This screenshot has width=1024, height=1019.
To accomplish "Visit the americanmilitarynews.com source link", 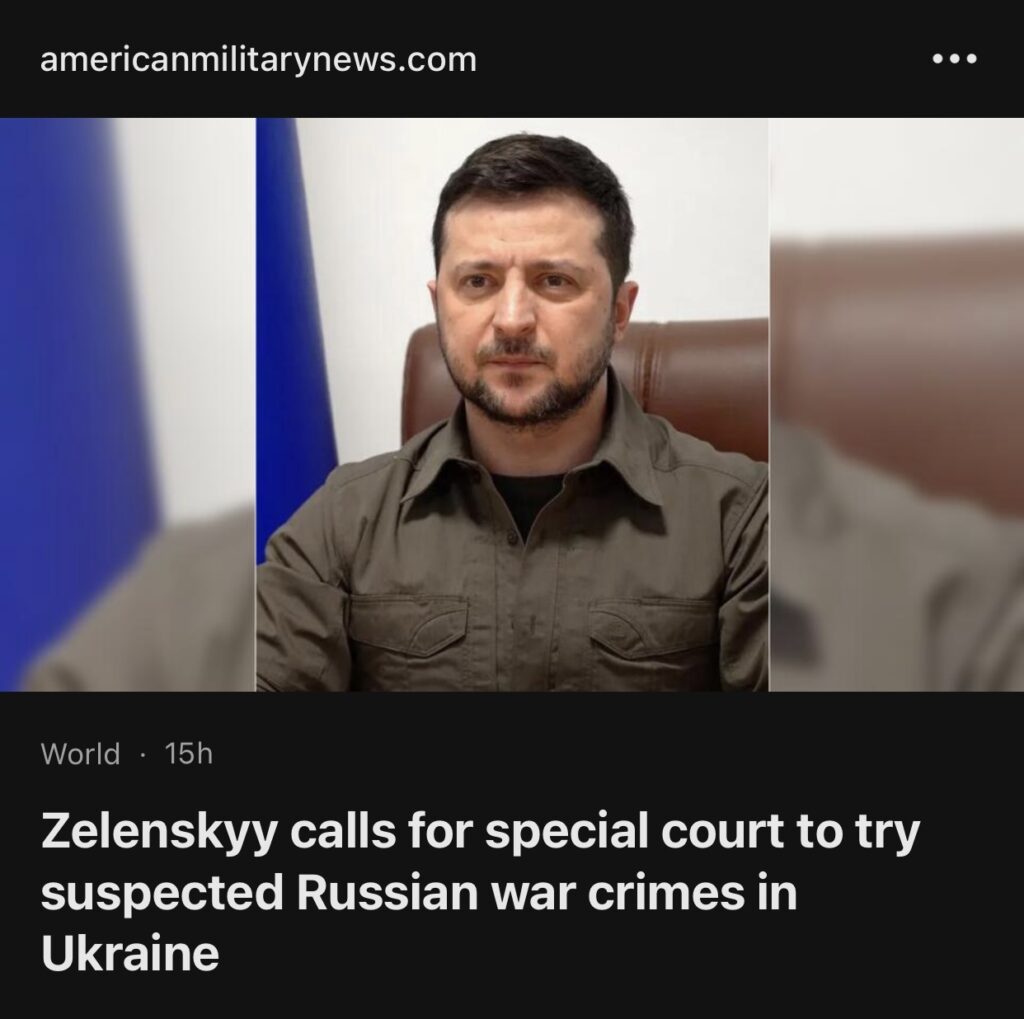I will tap(258, 60).
